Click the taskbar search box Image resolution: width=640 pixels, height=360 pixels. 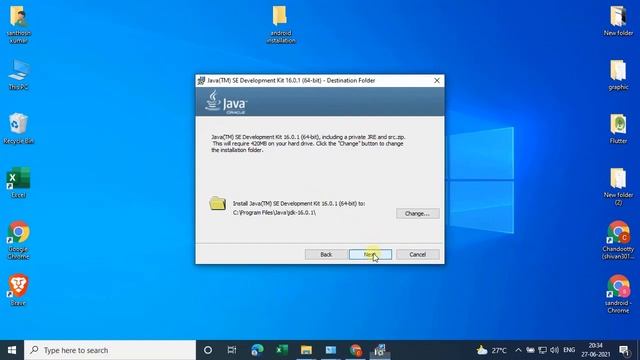pos(110,350)
